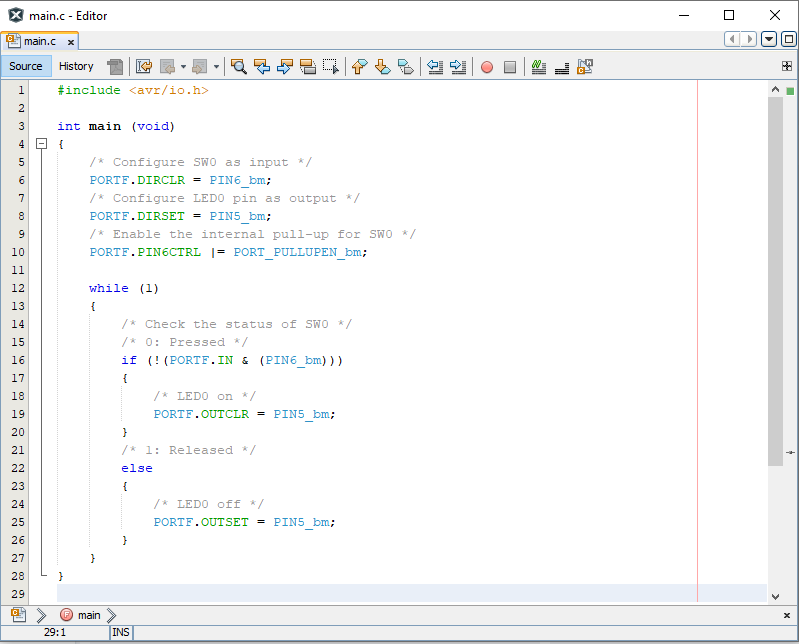Screen dimensions: 799x644
Task: Toggle Rectangular Selection mode
Action: (331, 67)
